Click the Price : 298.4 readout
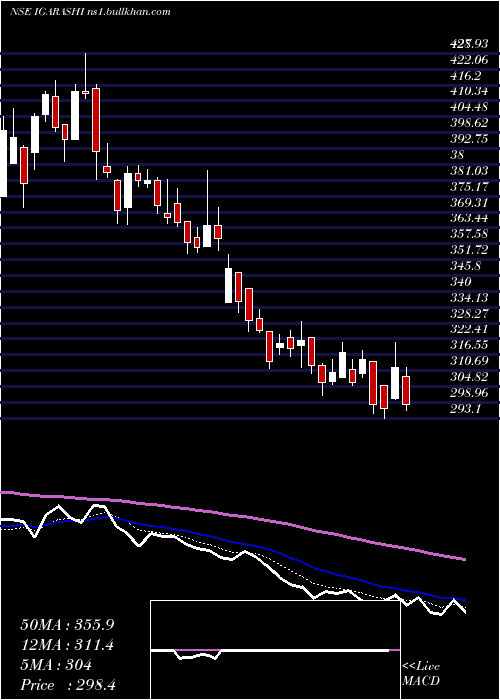This screenshot has height=700, width=500. (x=67, y=685)
